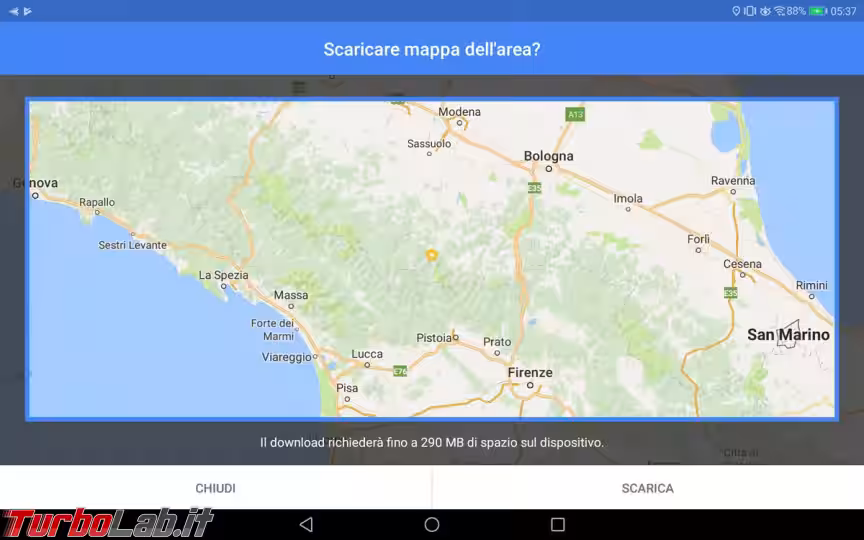This screenshot has height=540, width=864.
Task: Tap the battery status icon
Action: 818,11
